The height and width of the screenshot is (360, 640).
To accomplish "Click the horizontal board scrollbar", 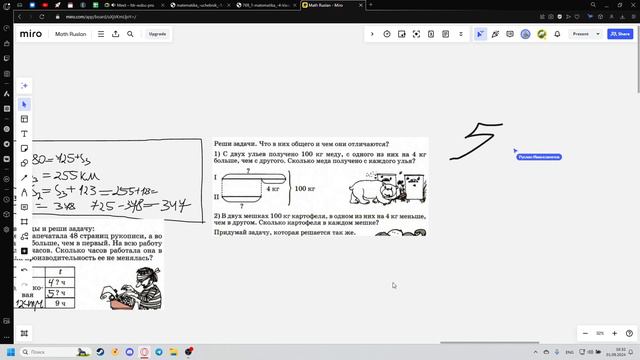I will [x=489, y=342].
